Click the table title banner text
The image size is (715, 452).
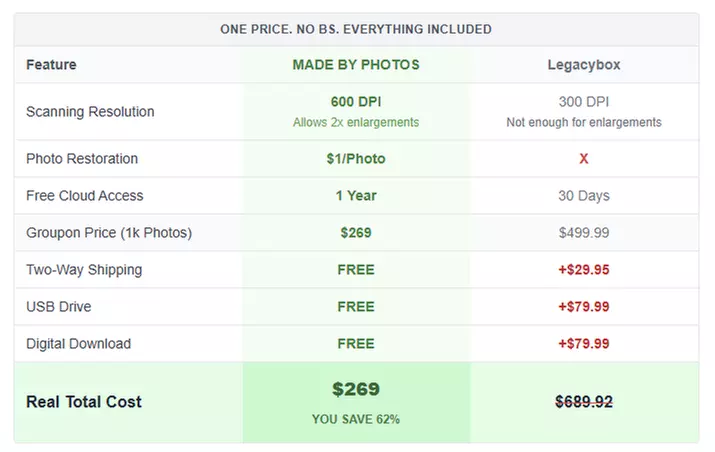[356, 29]
